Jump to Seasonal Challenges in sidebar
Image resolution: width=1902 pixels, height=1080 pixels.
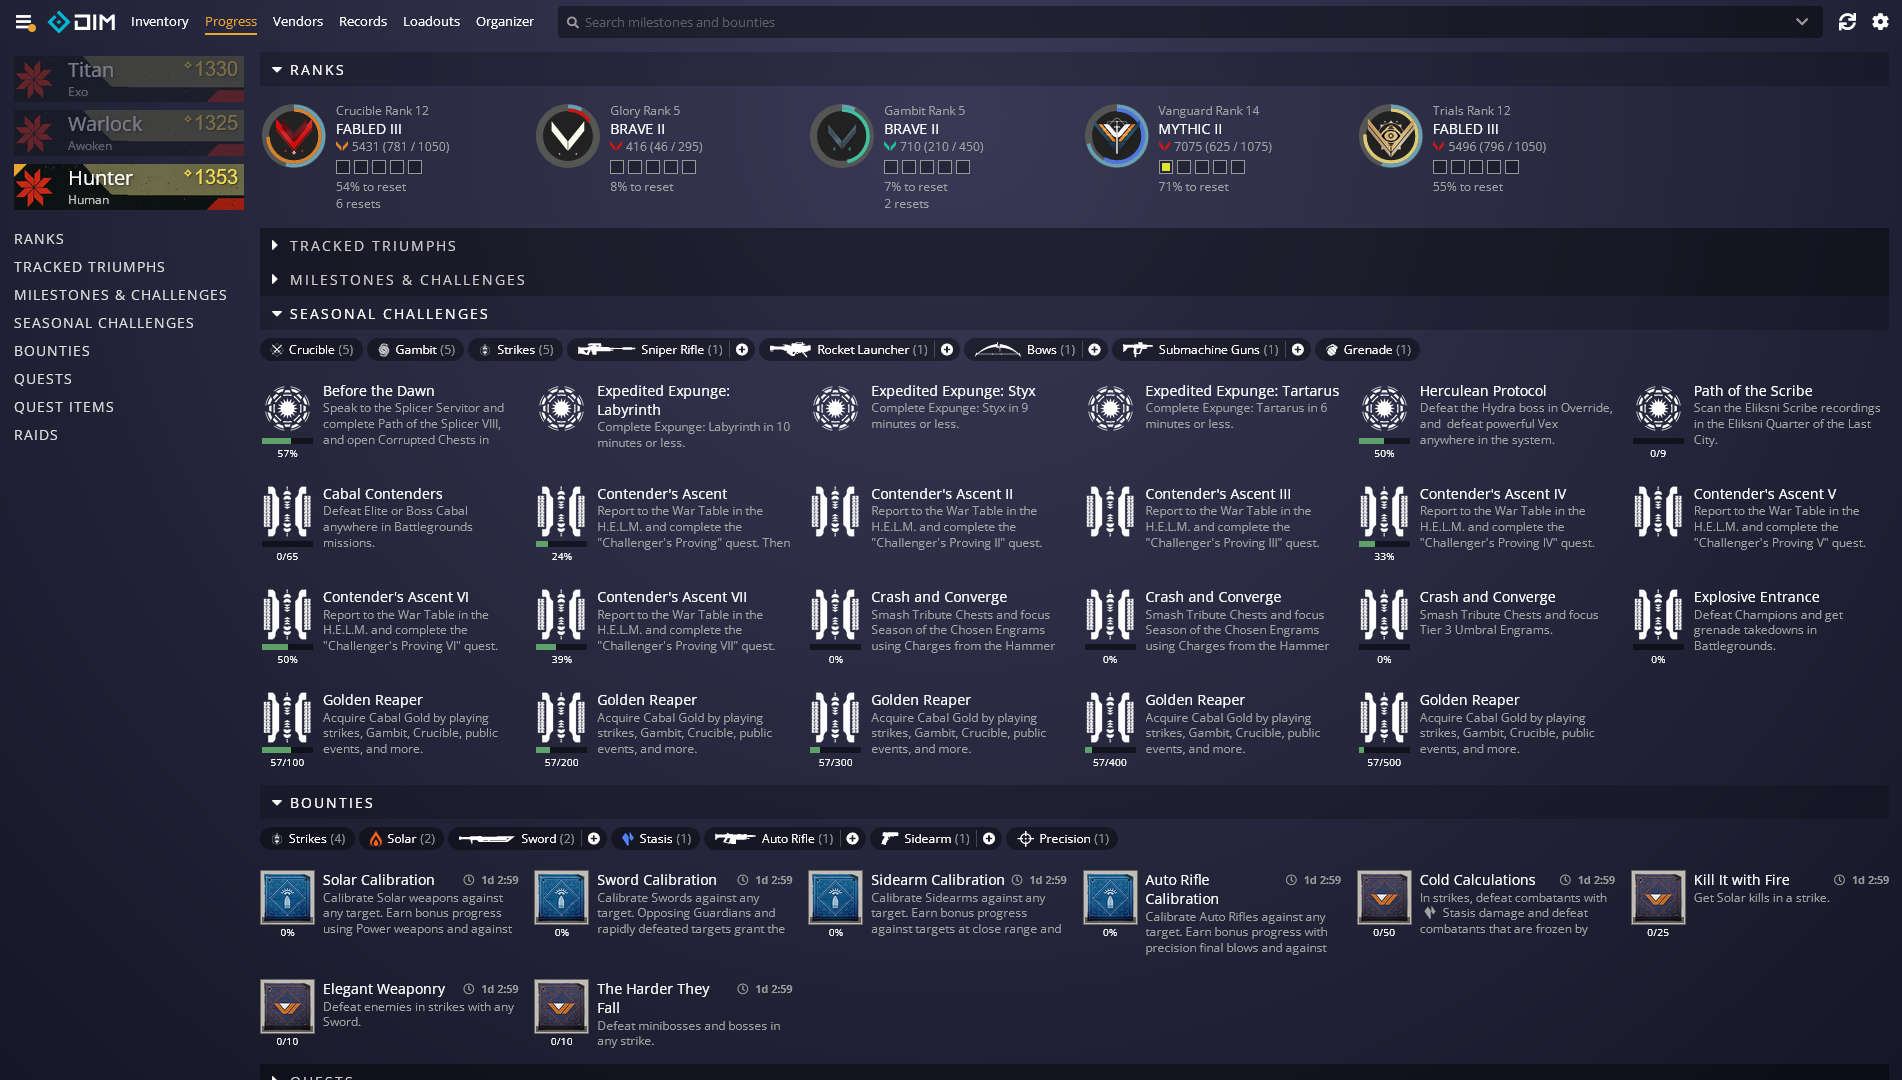(x=104, y=323)
